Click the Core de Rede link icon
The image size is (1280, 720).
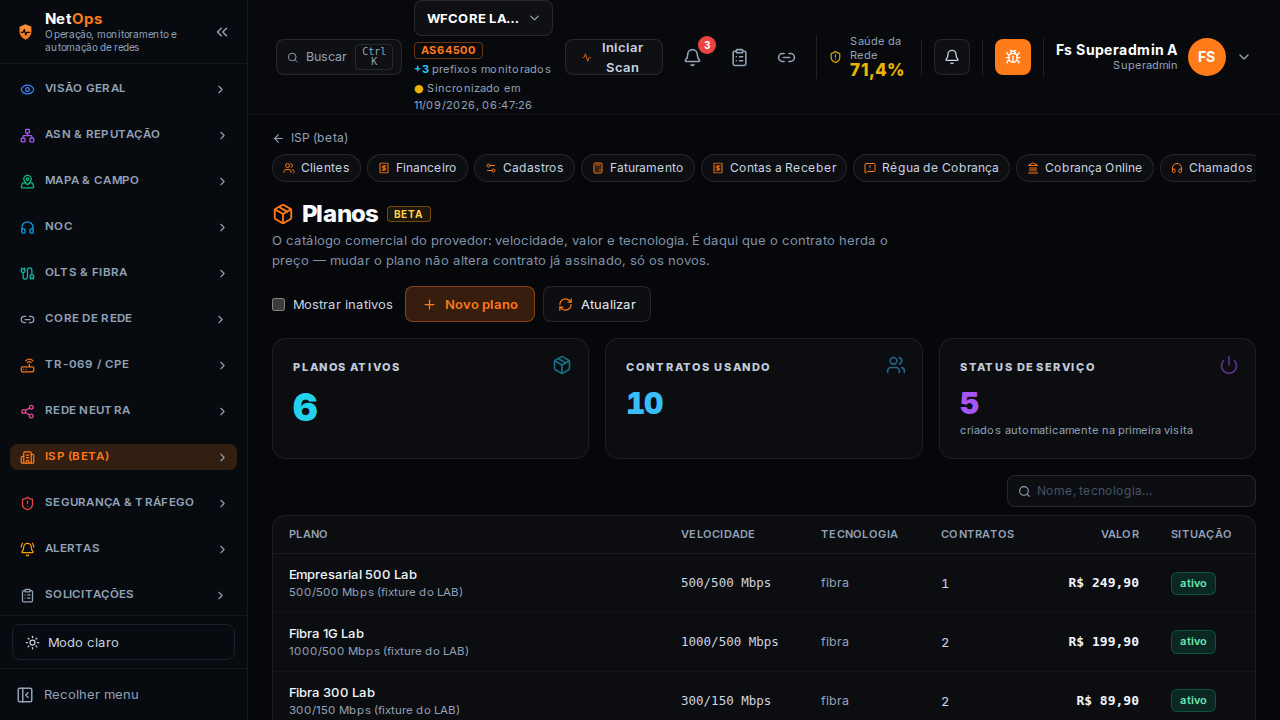point(28,319)
